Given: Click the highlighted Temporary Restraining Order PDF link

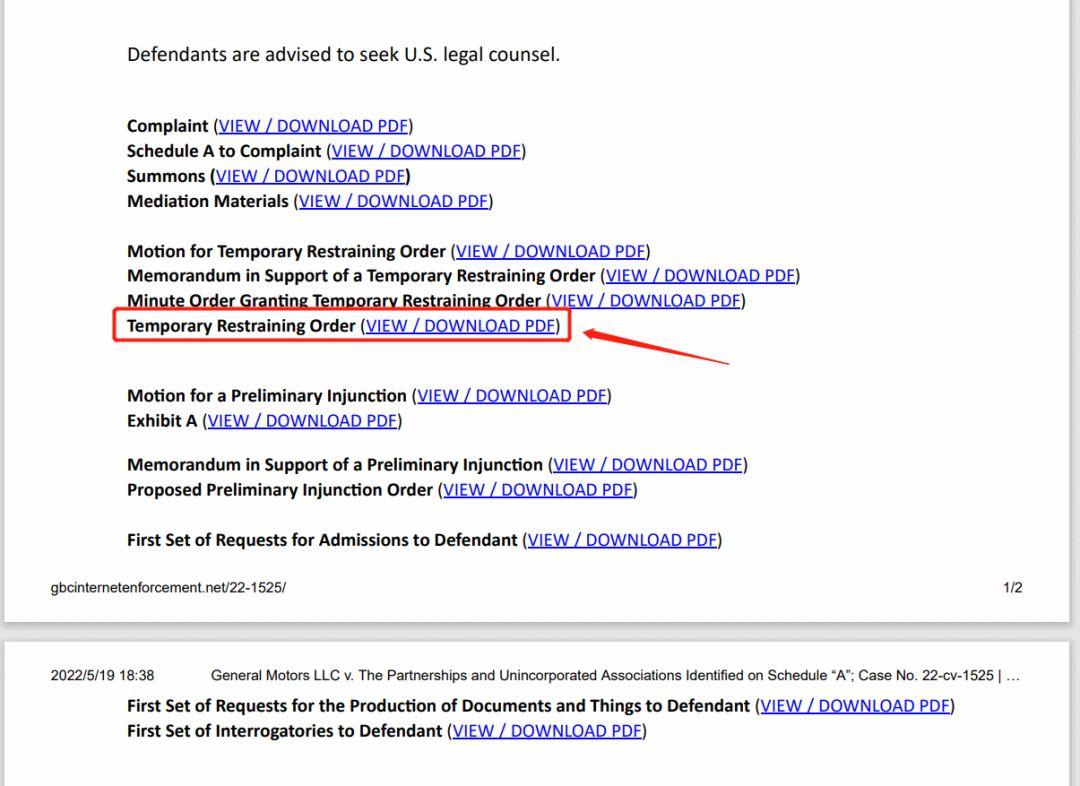Looking at the screenshot, I should 460,326.
